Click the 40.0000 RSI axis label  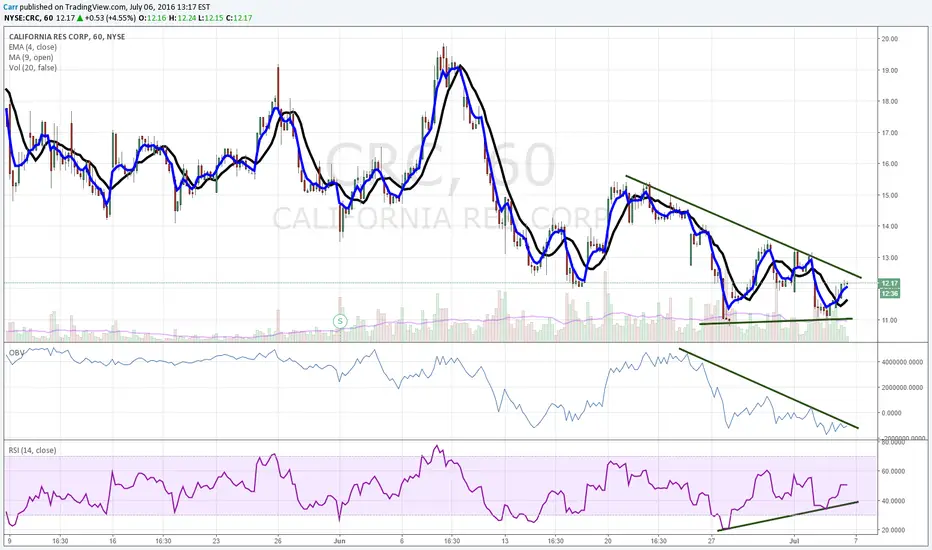point(893,501)
